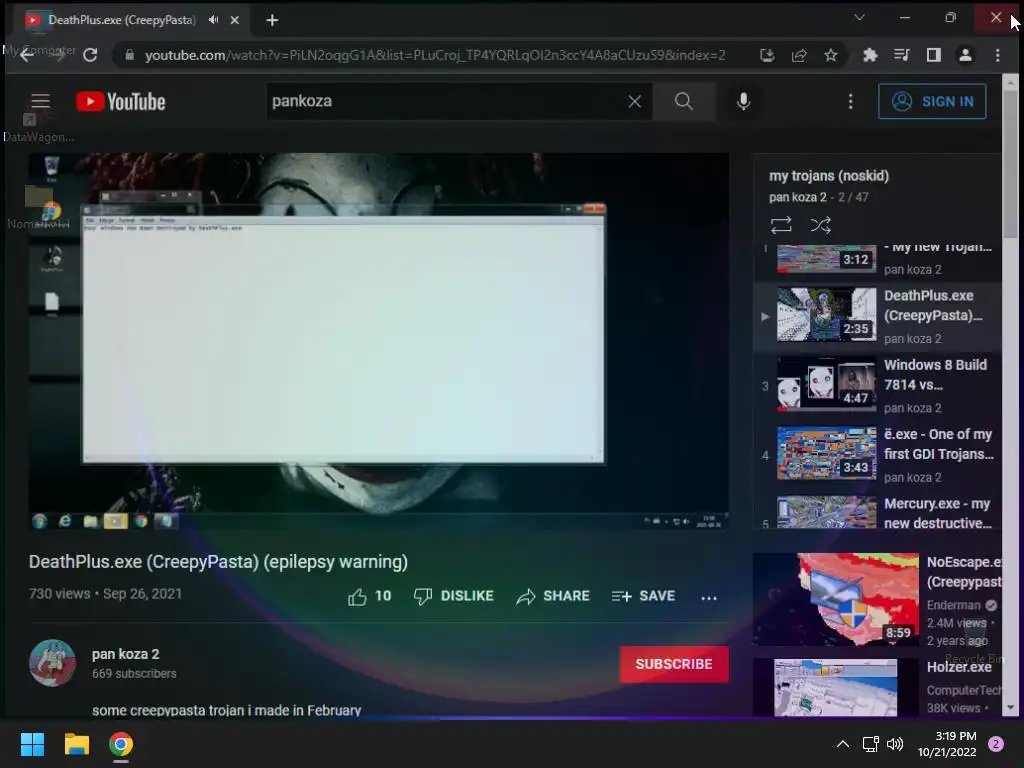Viewport: 1024px width, 768px height.
Task: Close the DeathPlus.exe tab
Action: [x=234, y=20]
